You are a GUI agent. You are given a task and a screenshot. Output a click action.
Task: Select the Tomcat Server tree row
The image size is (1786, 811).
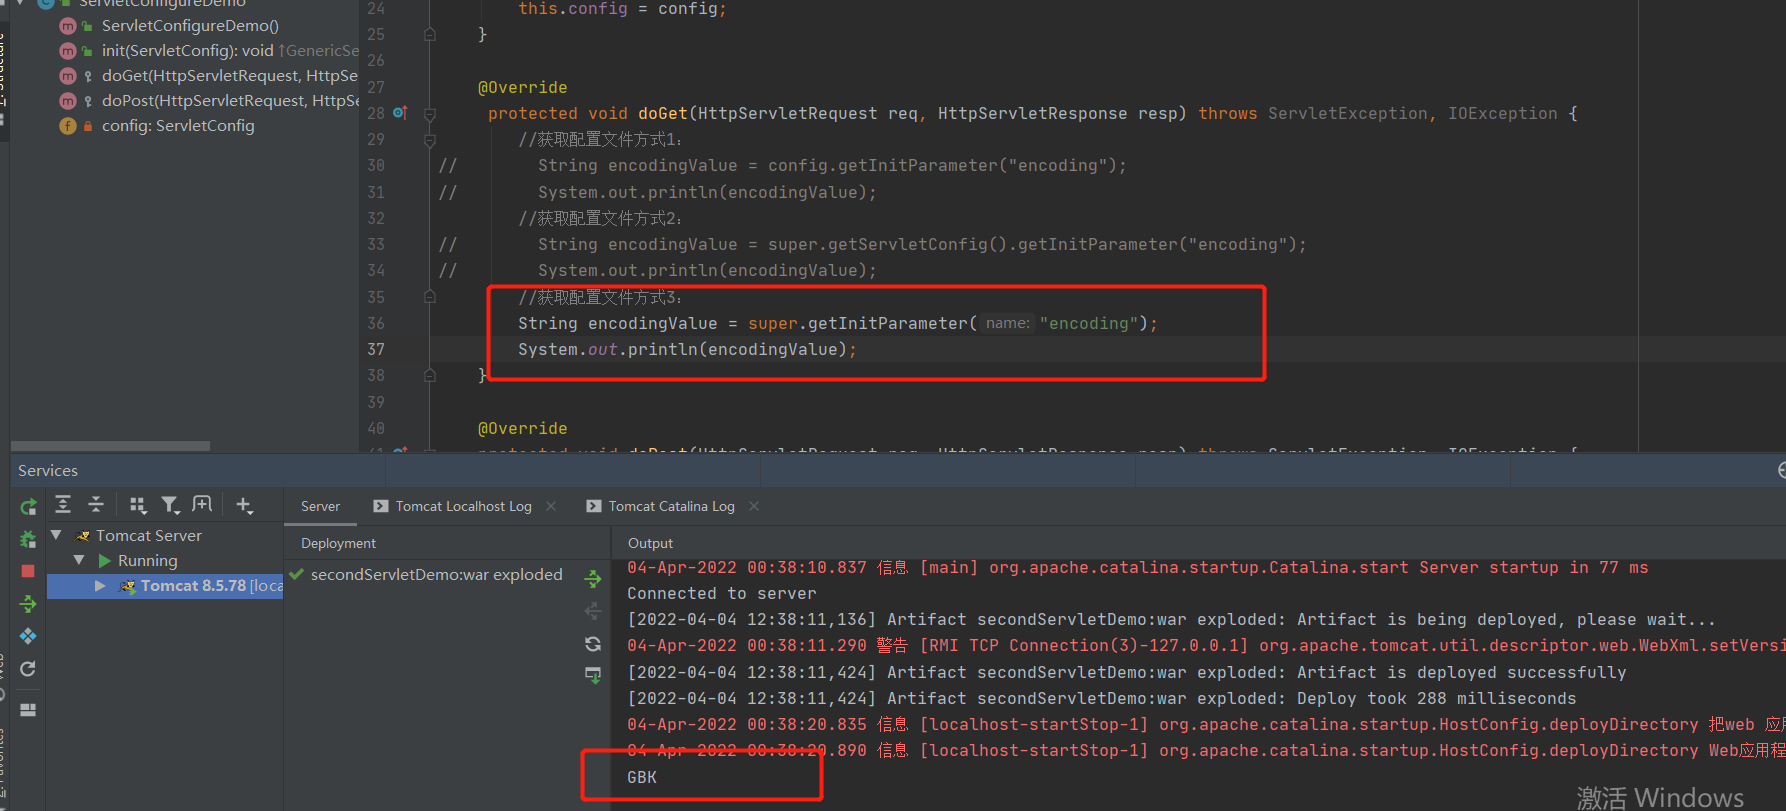click(165, 535)
